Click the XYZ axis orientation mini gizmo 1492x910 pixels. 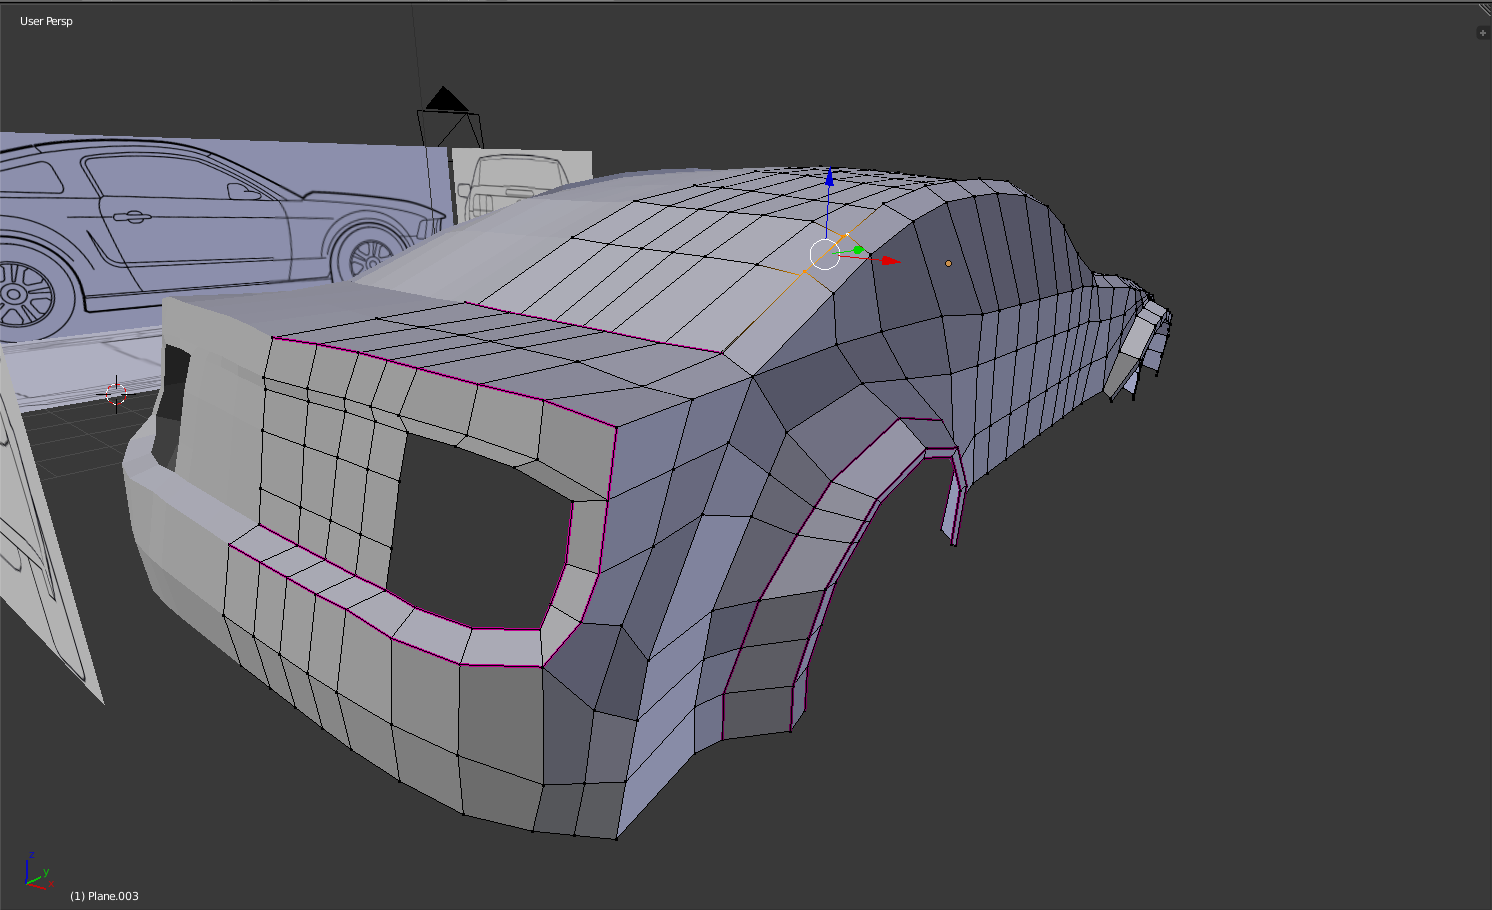(37, 872)
